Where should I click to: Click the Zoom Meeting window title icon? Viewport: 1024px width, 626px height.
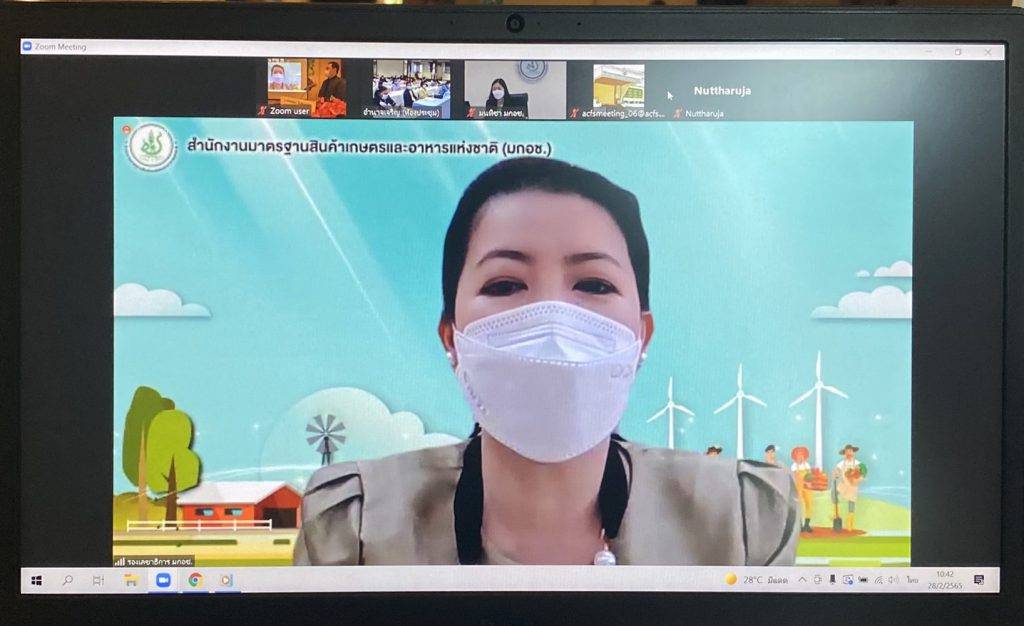[27, 47]
